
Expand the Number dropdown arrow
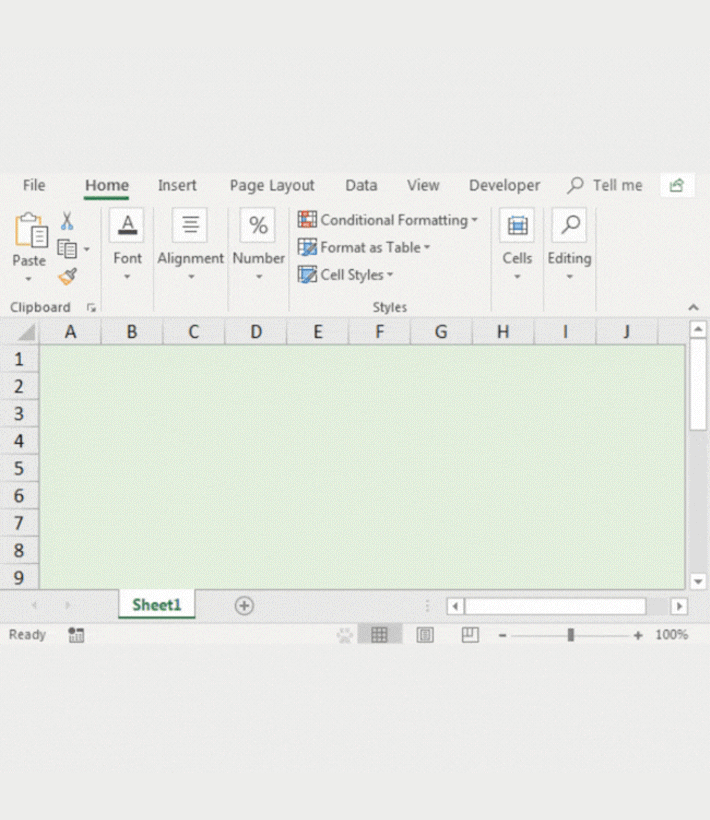[259, 277]
